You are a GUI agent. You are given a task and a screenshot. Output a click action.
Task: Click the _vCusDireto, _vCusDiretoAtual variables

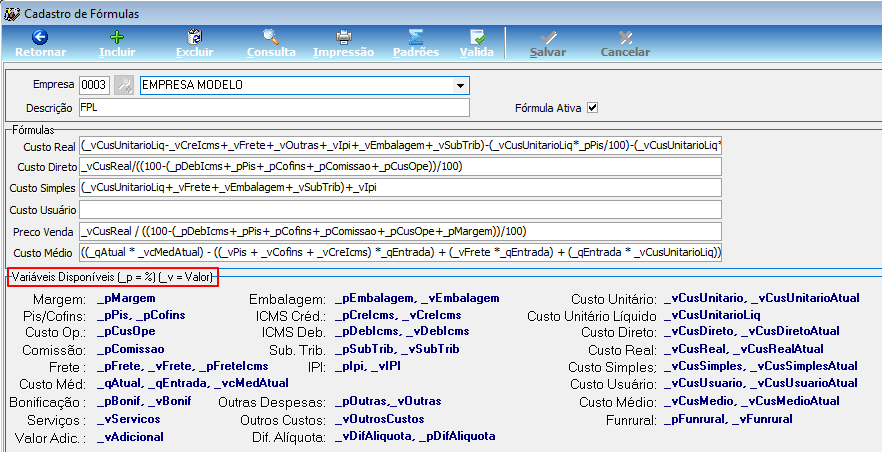[752, 332]
